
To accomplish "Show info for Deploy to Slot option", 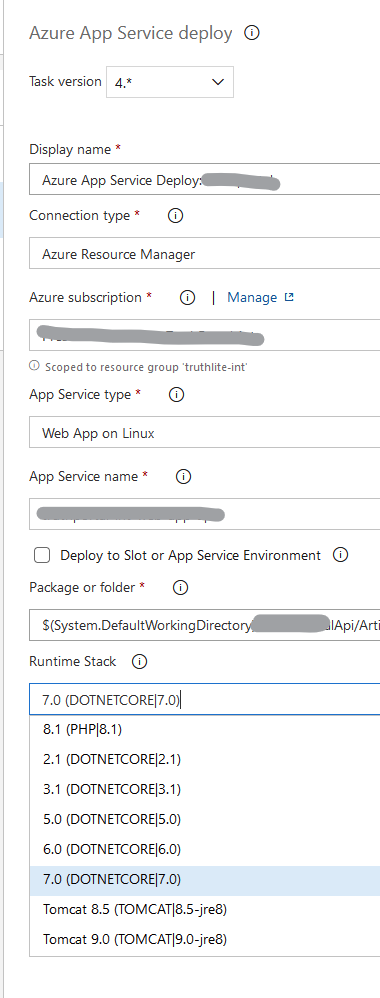I will pos(341,555).
